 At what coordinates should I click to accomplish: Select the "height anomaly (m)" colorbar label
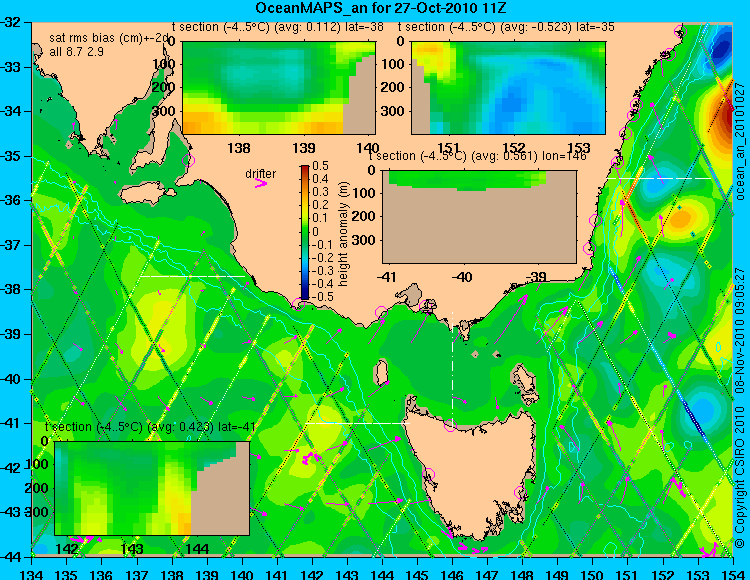[x=343, y=234]
